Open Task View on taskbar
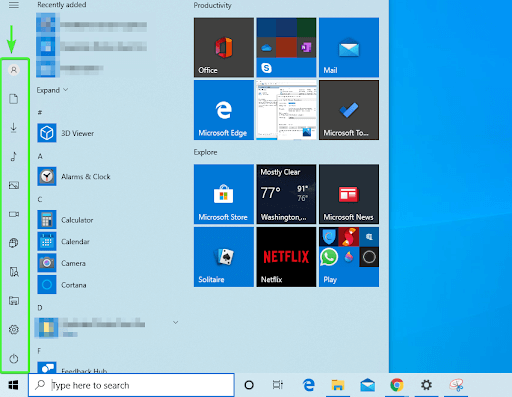512x397 pixels. coord(278,385)
